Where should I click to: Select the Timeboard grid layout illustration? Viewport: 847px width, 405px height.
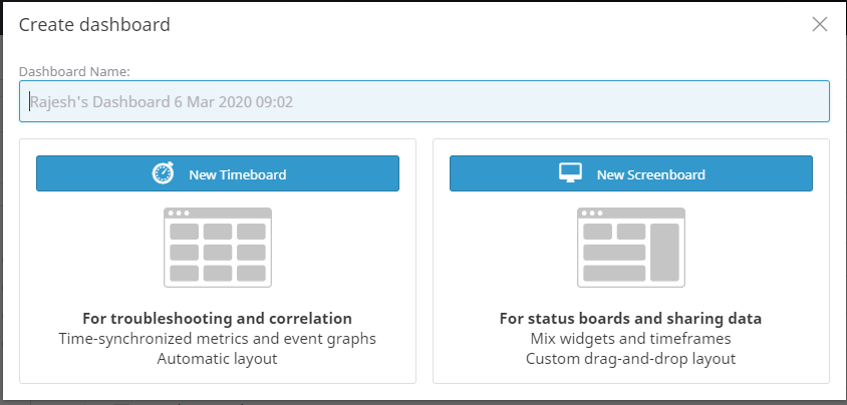217,247
